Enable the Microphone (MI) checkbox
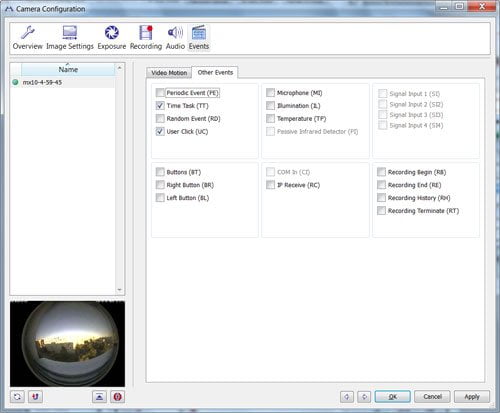This screenshot has height=413, width=500. pyautogui.click(x=270, y=93)
